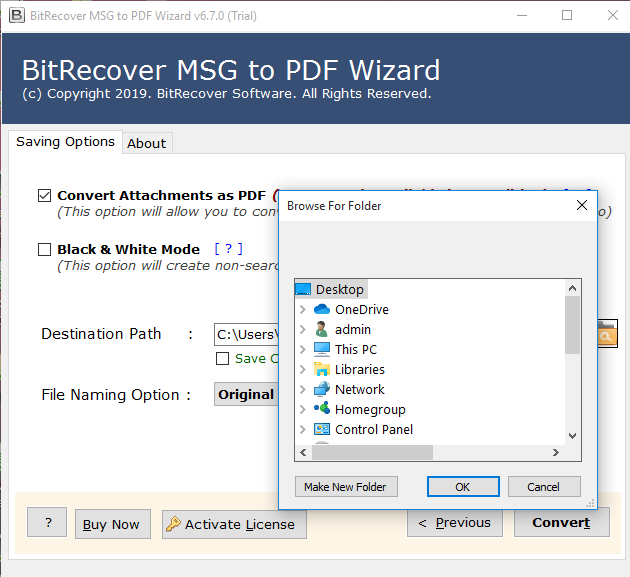Click the question mark help button
Screen dimensions: 630x577
47,522
